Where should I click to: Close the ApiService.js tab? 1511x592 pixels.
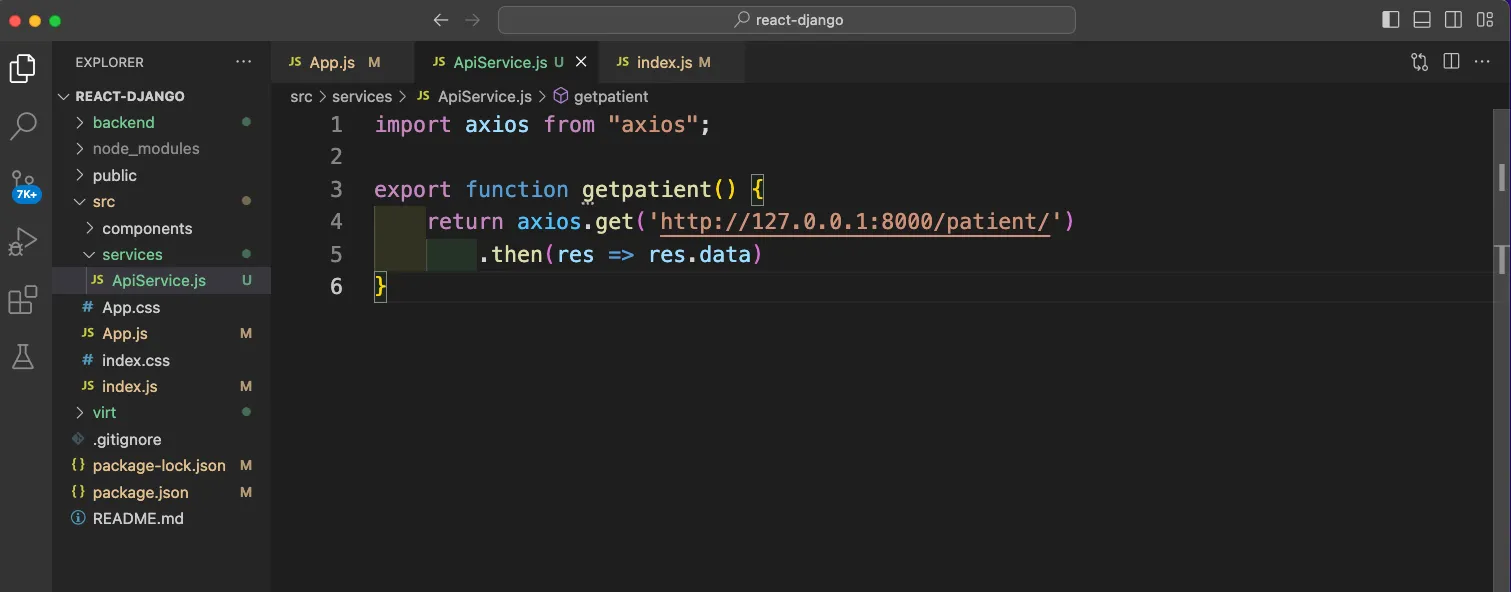click(x=581, y=62)
